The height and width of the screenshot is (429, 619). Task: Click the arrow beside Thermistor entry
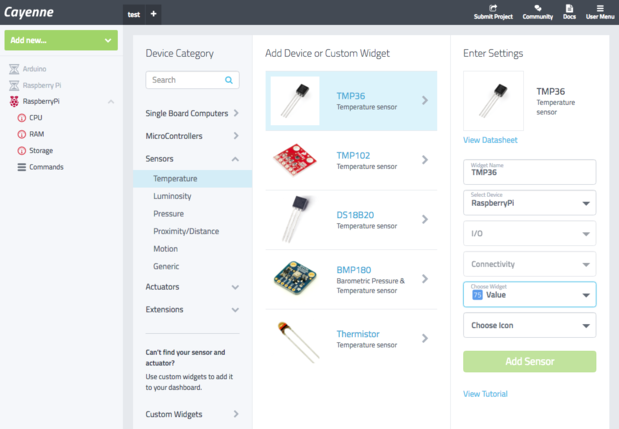pyautogui.click(x=425, y=338)
